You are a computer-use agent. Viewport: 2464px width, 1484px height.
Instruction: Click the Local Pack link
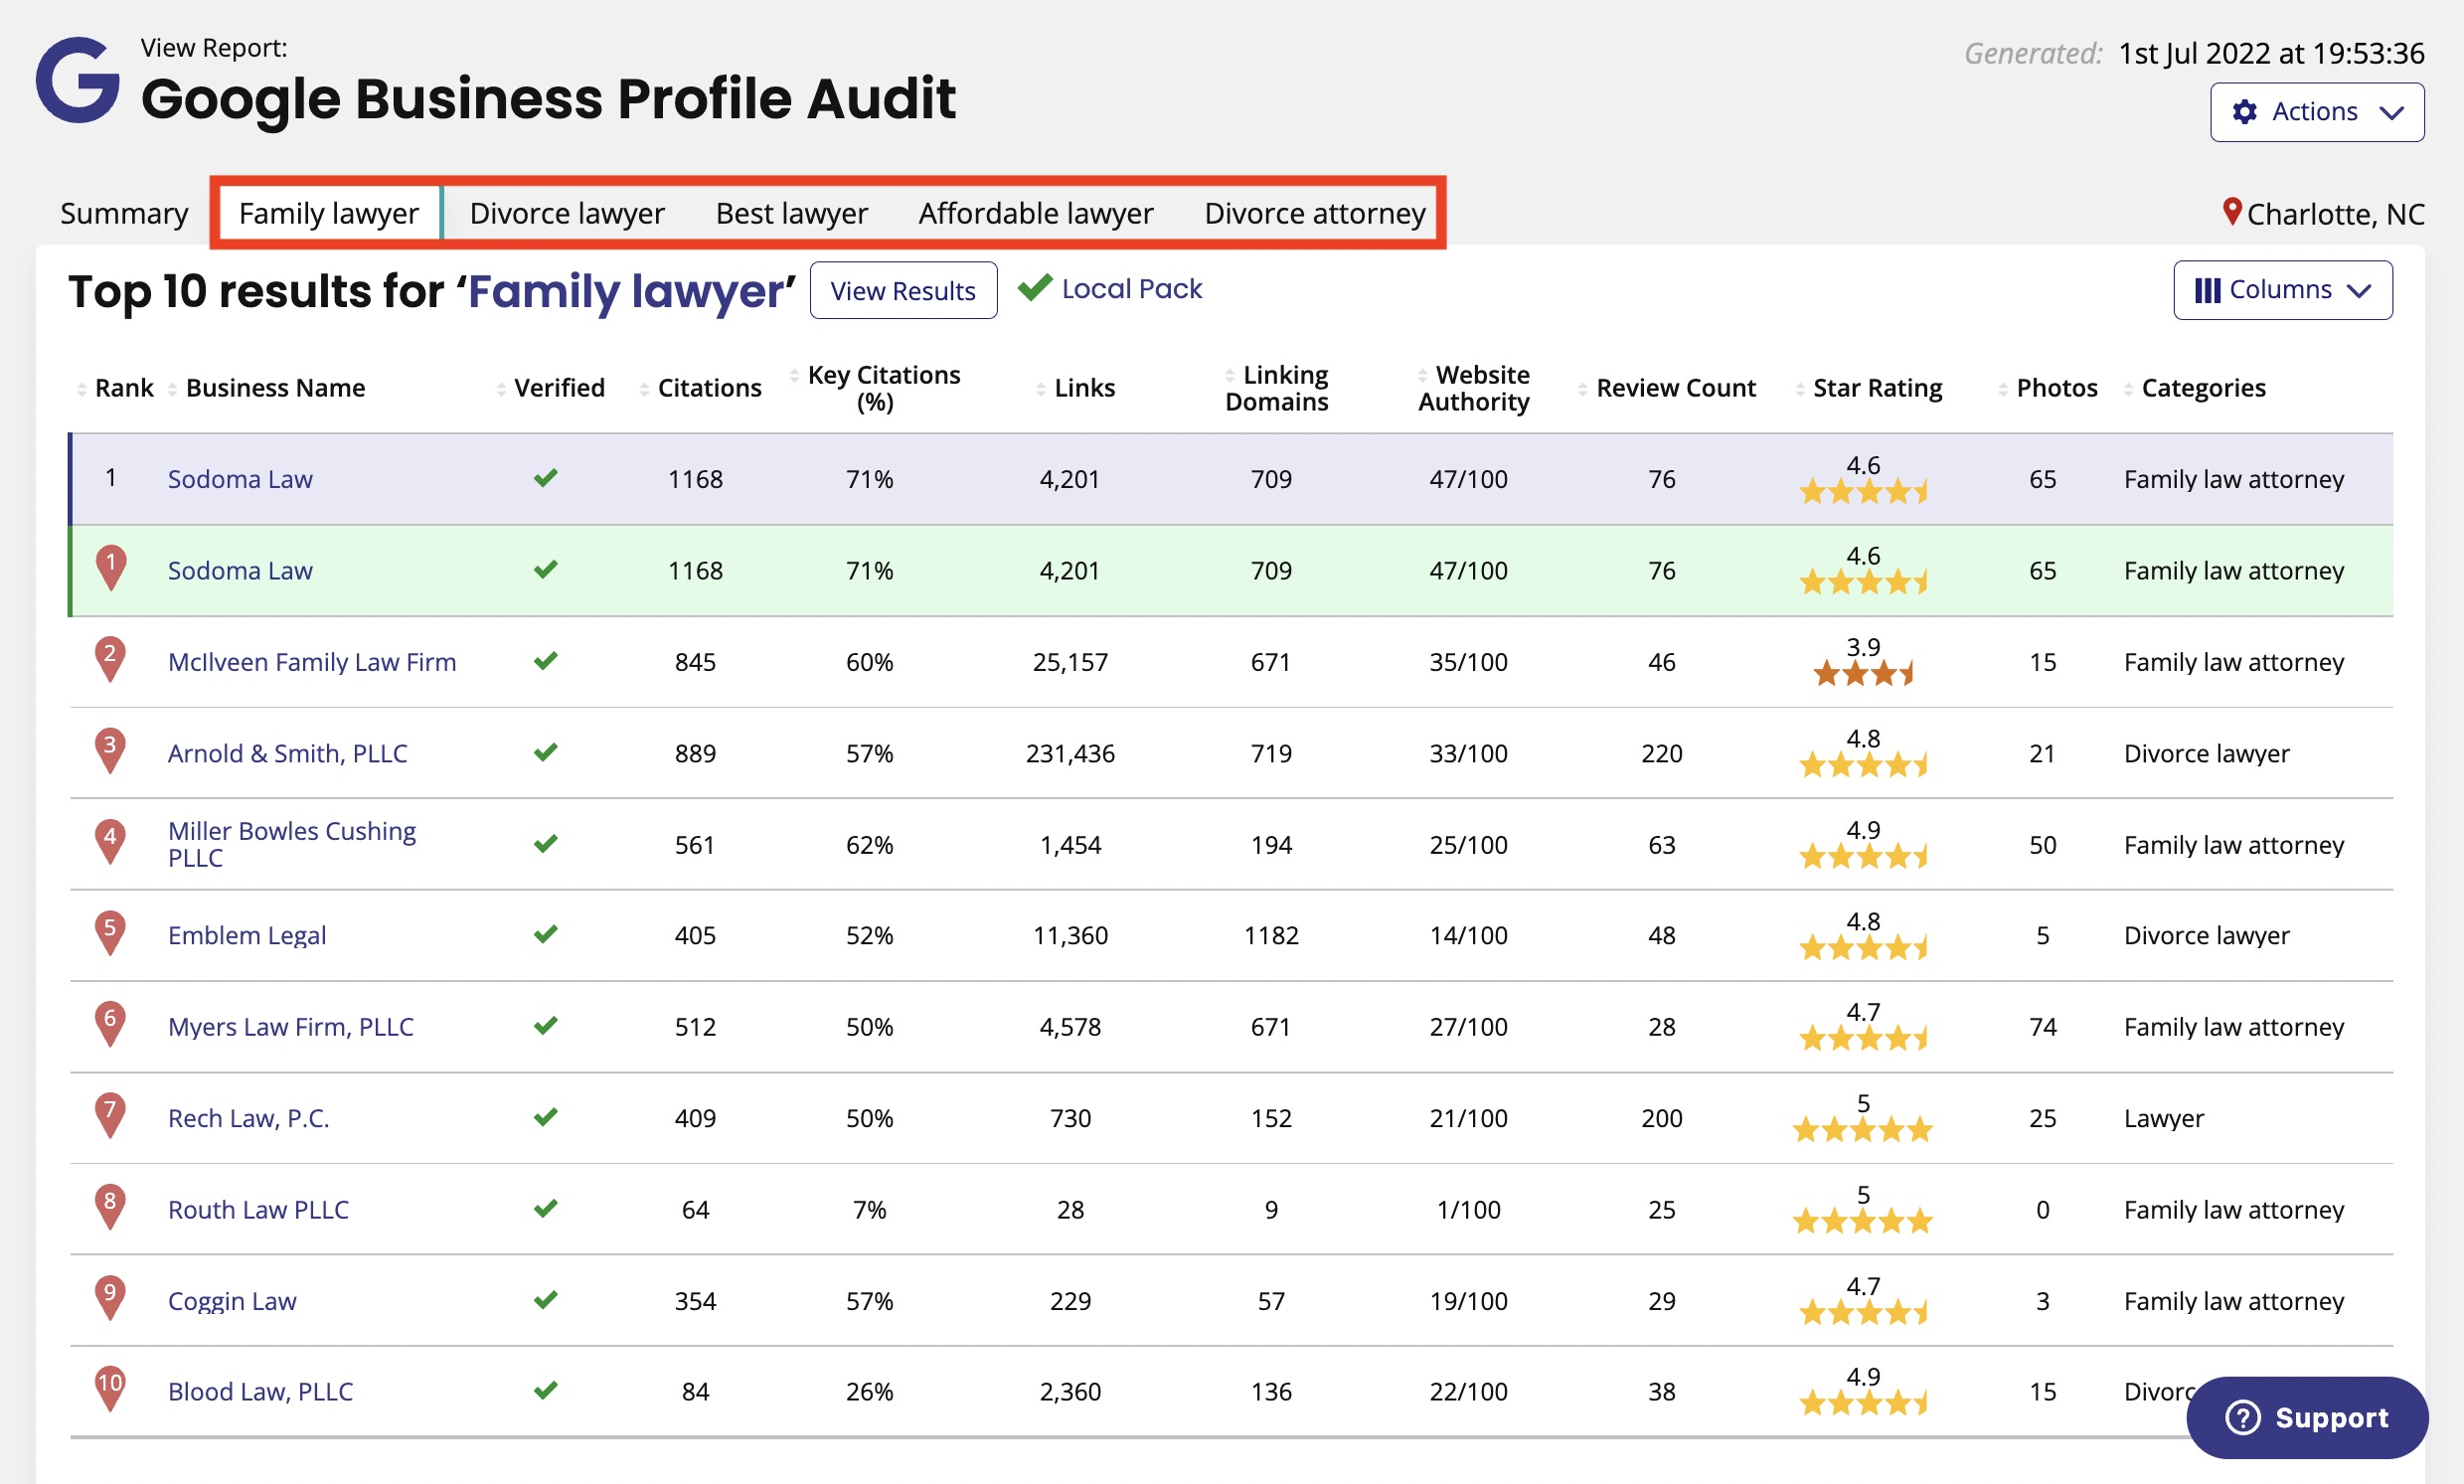(x=1131, y=289)
